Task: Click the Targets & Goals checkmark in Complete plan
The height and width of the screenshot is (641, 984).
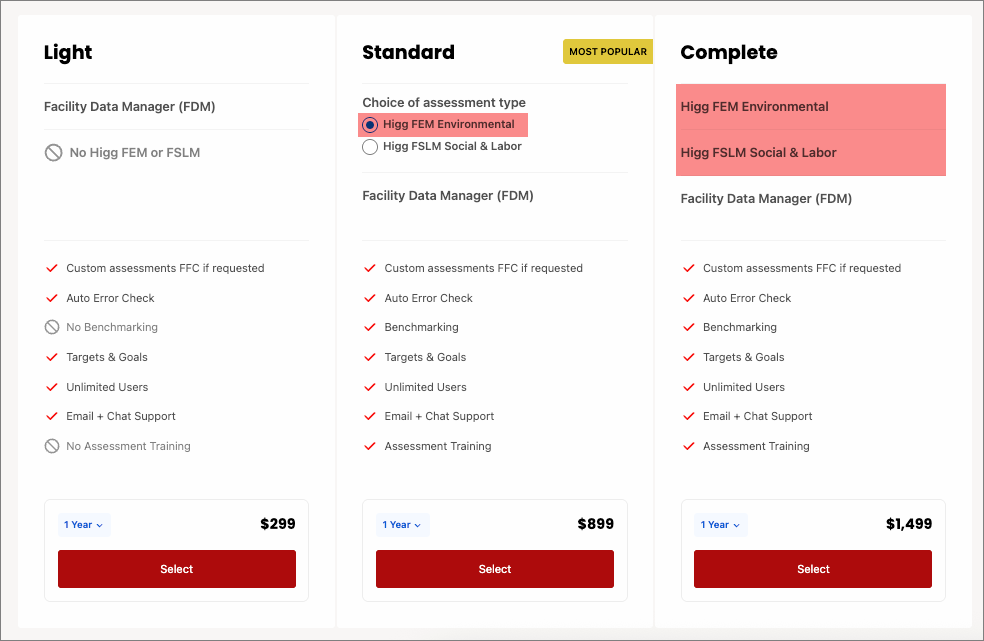Action: pos(688,357)
